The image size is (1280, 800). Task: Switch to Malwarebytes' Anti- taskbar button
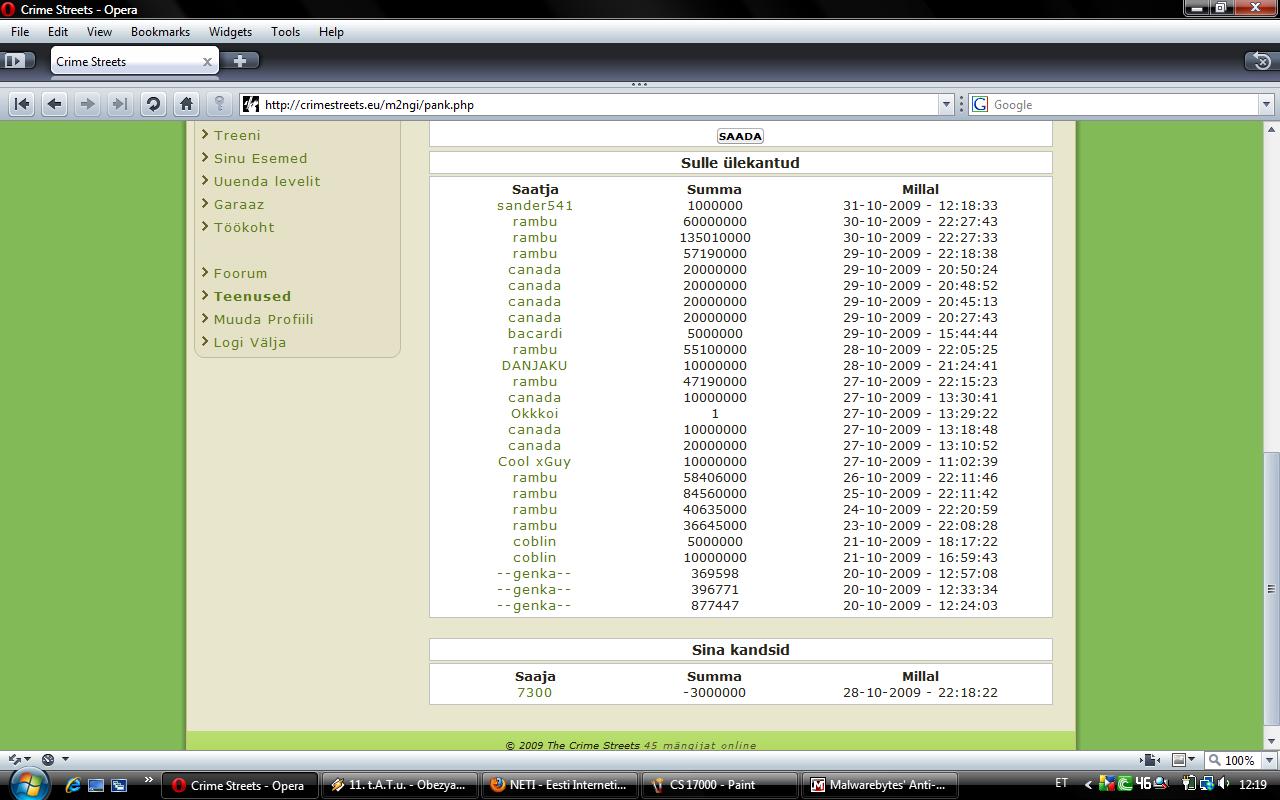pos(880,785)
